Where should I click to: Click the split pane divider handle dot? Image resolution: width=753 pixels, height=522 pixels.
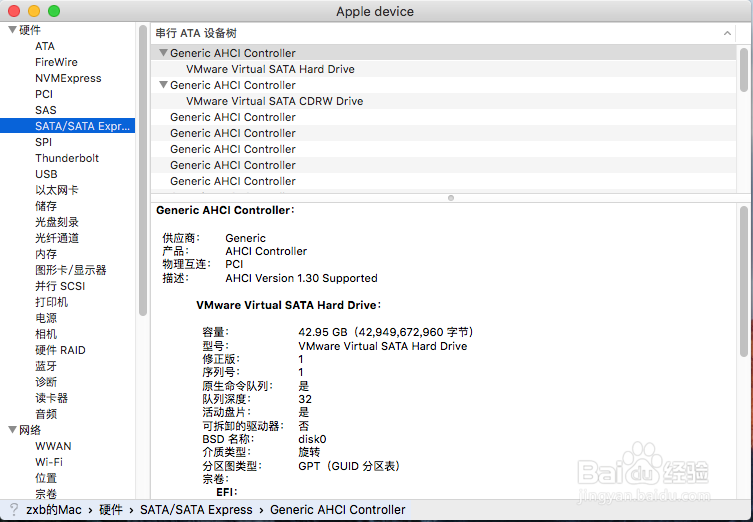[450, 198]
